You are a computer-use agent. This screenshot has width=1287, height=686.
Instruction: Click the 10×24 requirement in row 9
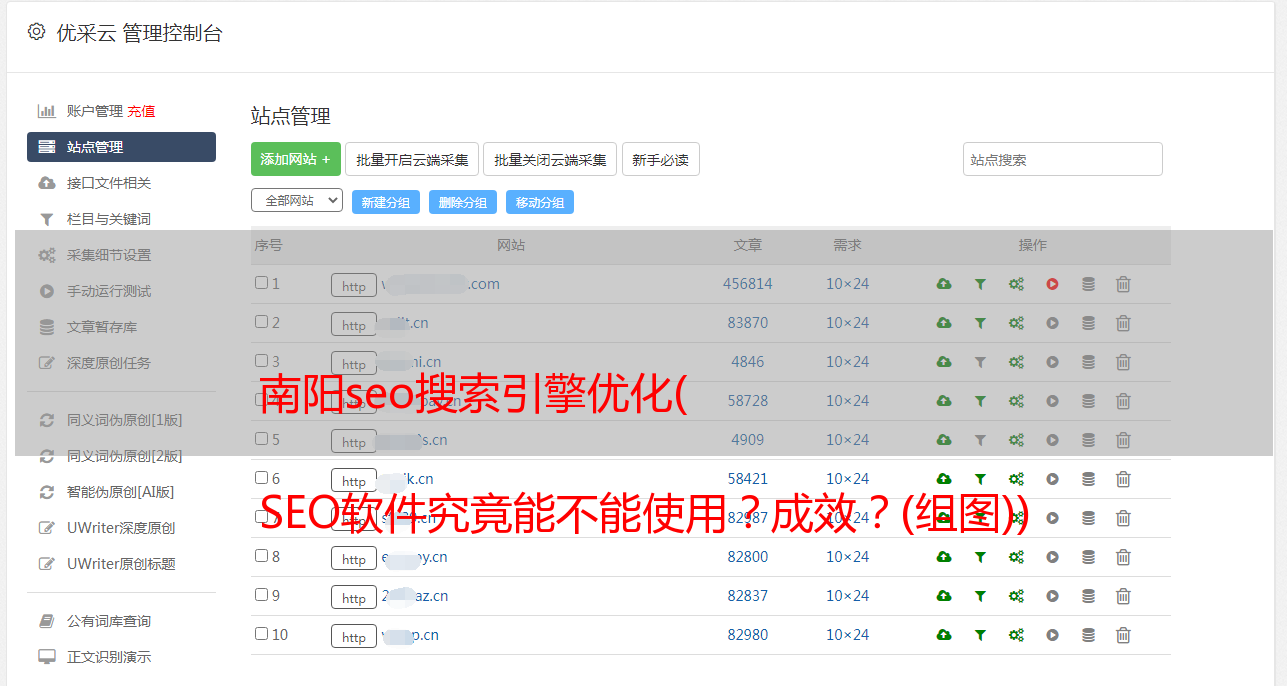[848, 596]
